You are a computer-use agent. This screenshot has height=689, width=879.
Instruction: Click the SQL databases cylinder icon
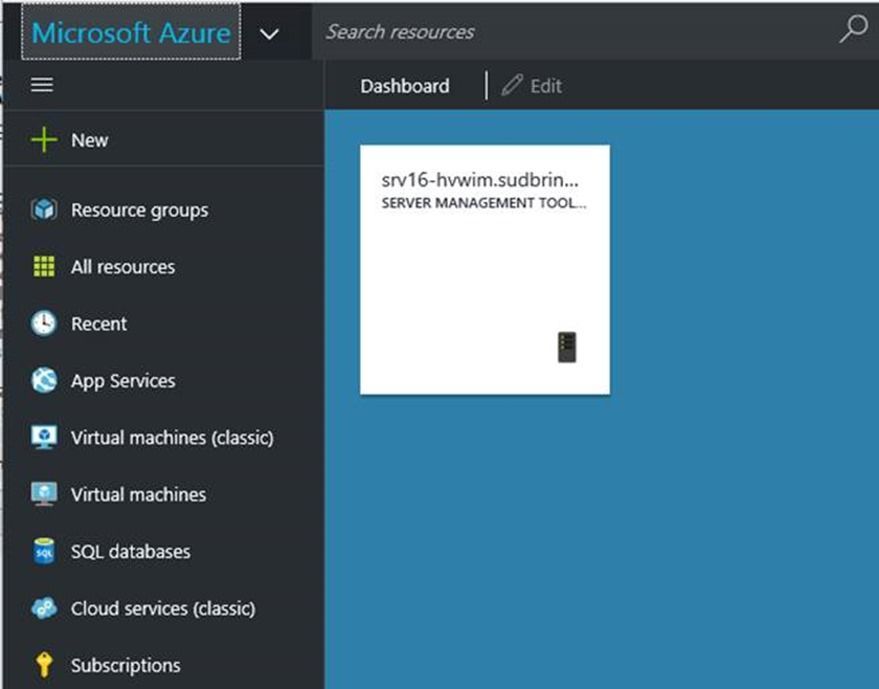[x=44, y=551]
